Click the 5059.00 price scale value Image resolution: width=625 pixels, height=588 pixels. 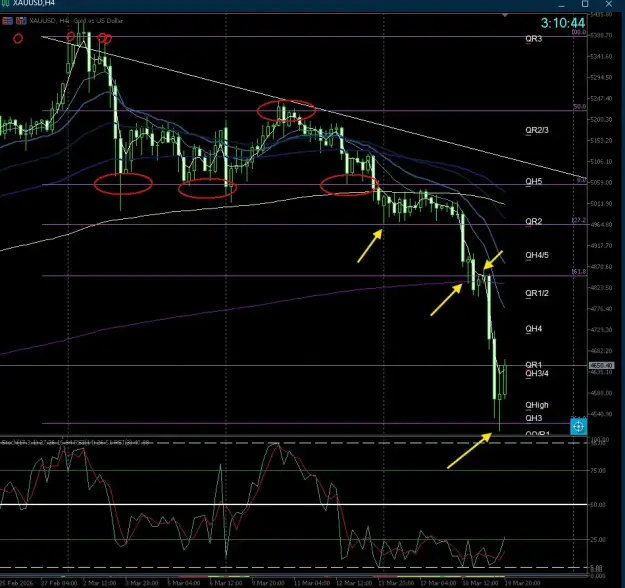601,183
